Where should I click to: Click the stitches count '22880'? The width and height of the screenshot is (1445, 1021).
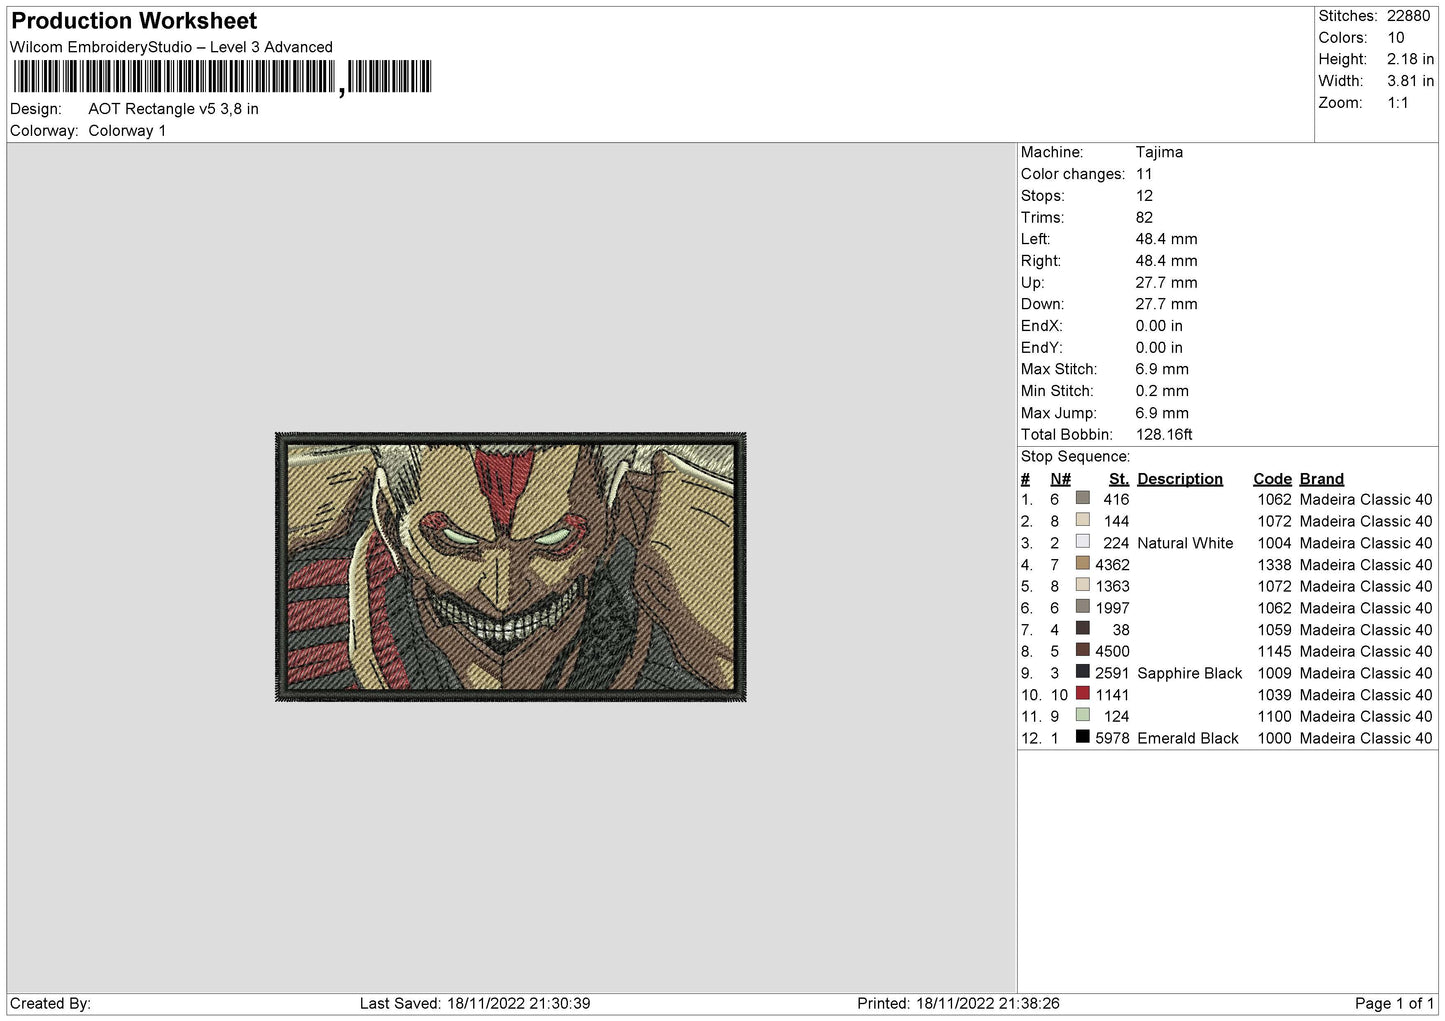(x=1408, y=16)
